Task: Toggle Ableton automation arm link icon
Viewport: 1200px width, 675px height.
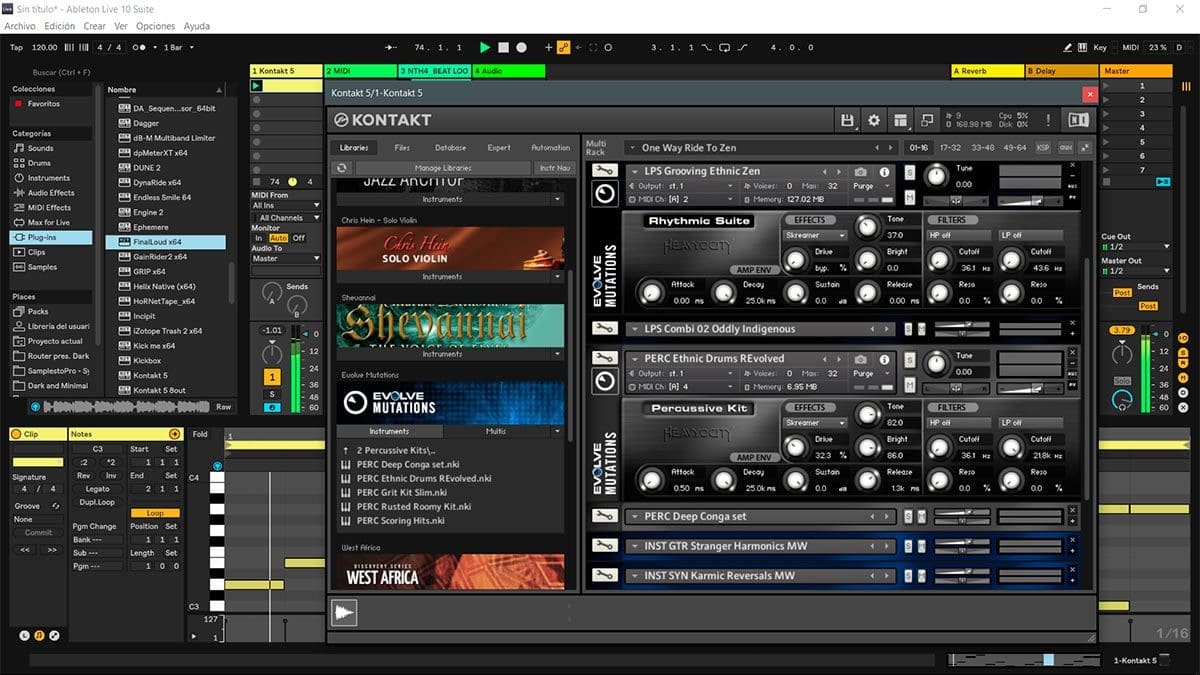Action: 563,47
